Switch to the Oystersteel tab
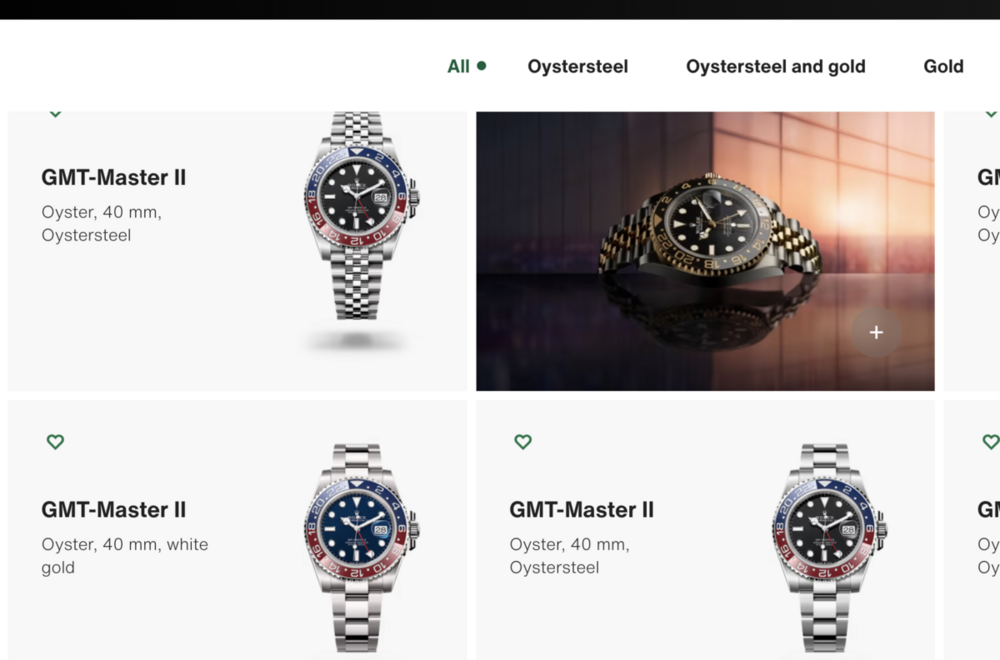Image resolution: width=1000 pixels, height=660 pixels. [x=578, y=66]
